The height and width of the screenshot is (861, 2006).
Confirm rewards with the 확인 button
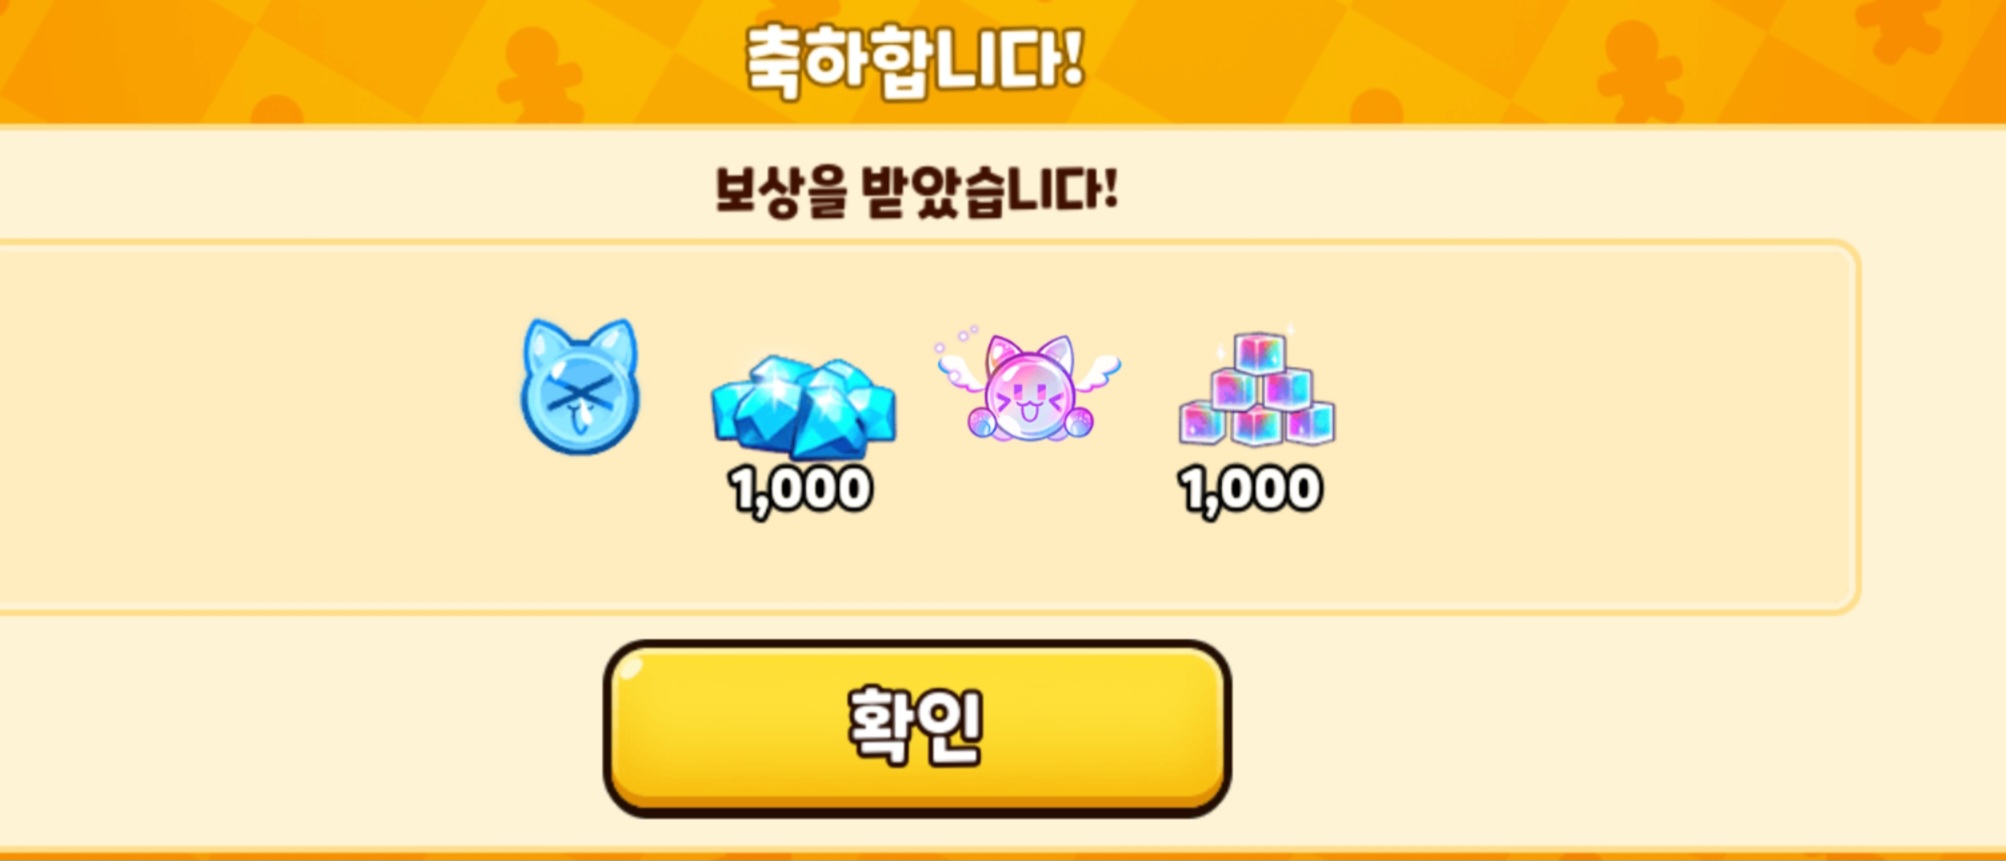917,729
